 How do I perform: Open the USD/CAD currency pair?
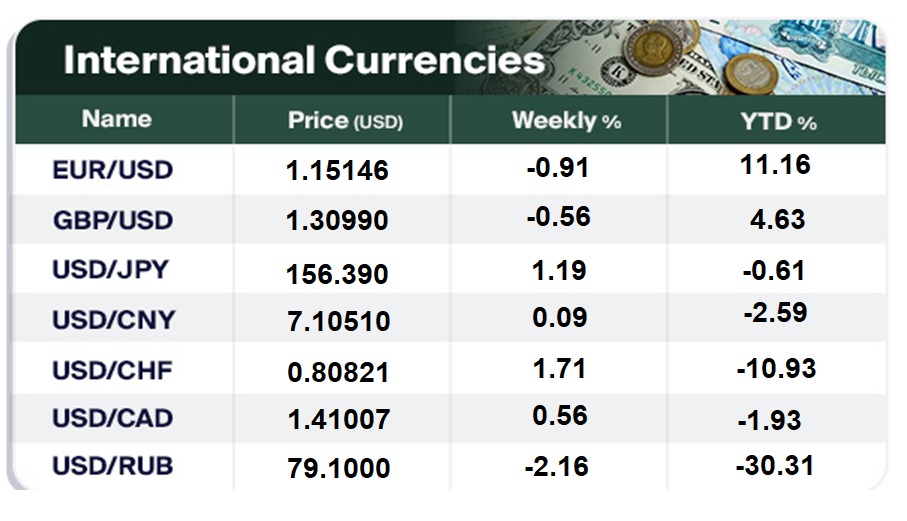coord(113,418)
